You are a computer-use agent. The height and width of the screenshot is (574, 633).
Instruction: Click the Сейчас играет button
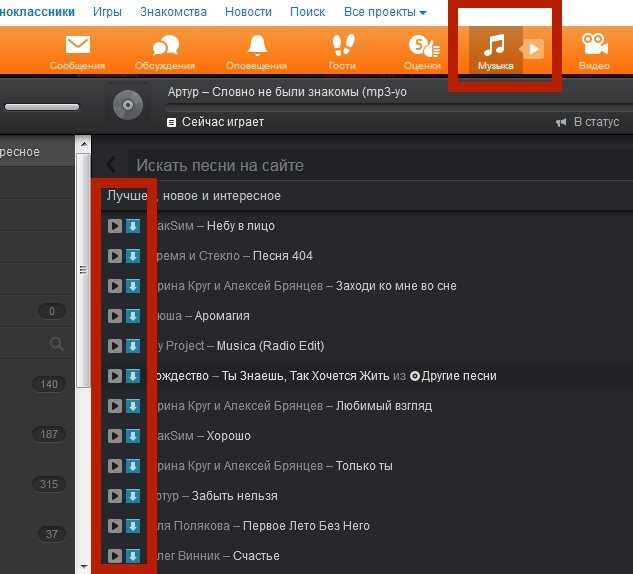coord(216,122)
